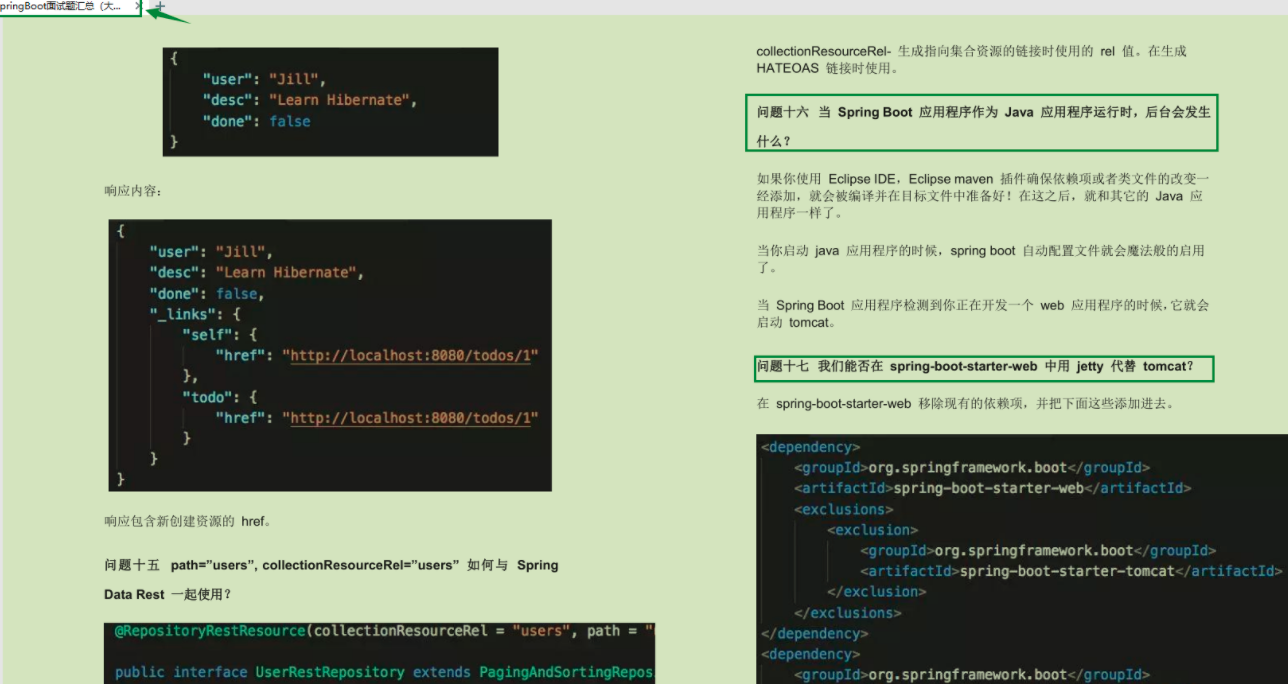Viewport: 1288px width, 684px height.
Task: Click the word "HATEOAS" in right column
Action: click(x=787, y=68)
